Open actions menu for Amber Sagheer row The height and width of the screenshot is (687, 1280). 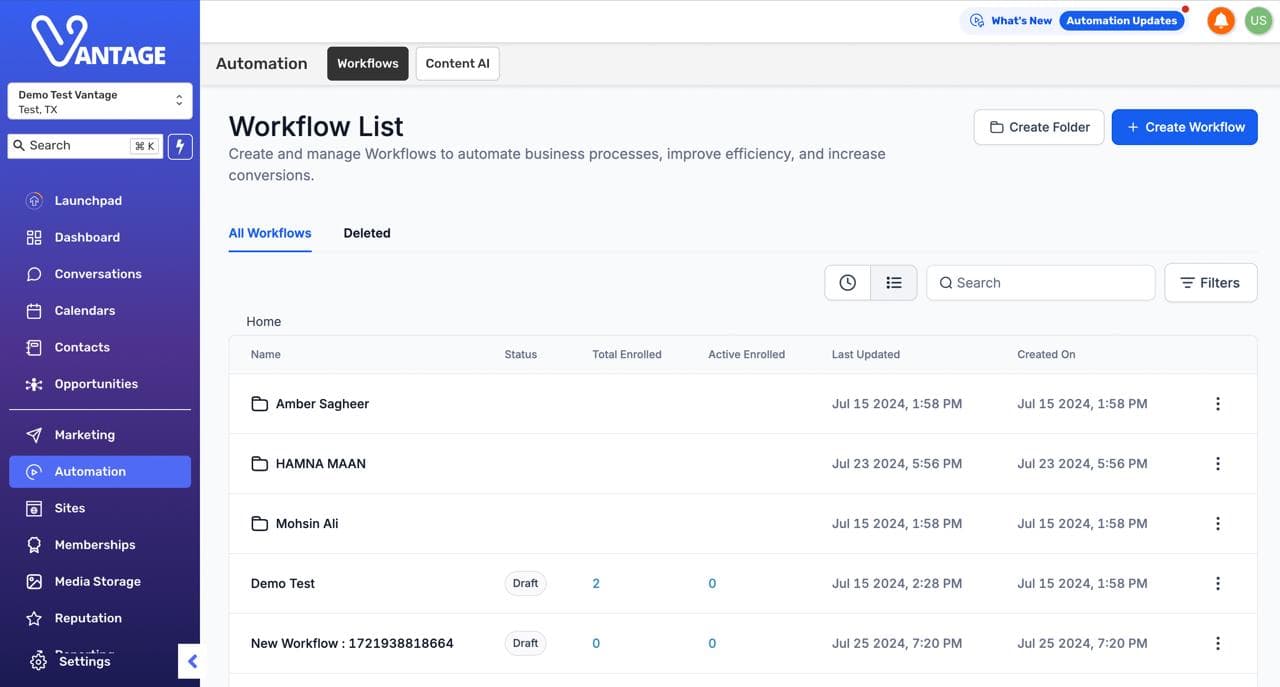pyautogui.click(x=1217, y=404)
